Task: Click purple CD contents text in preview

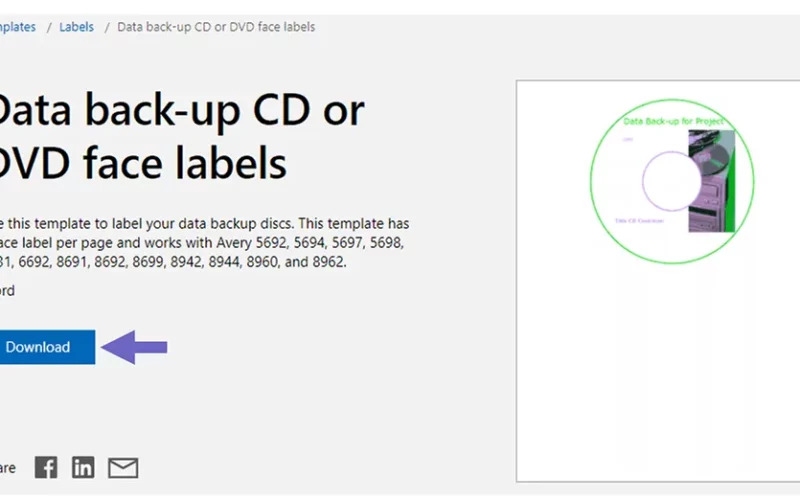Action: click(639, 221)
